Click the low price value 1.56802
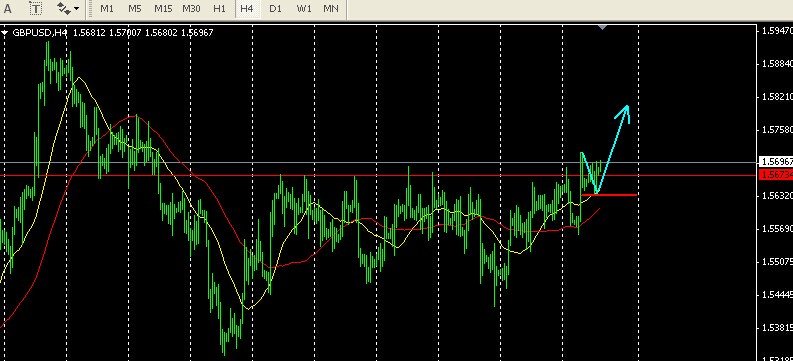Screen dimensions: 793x361 coord(161,33)
